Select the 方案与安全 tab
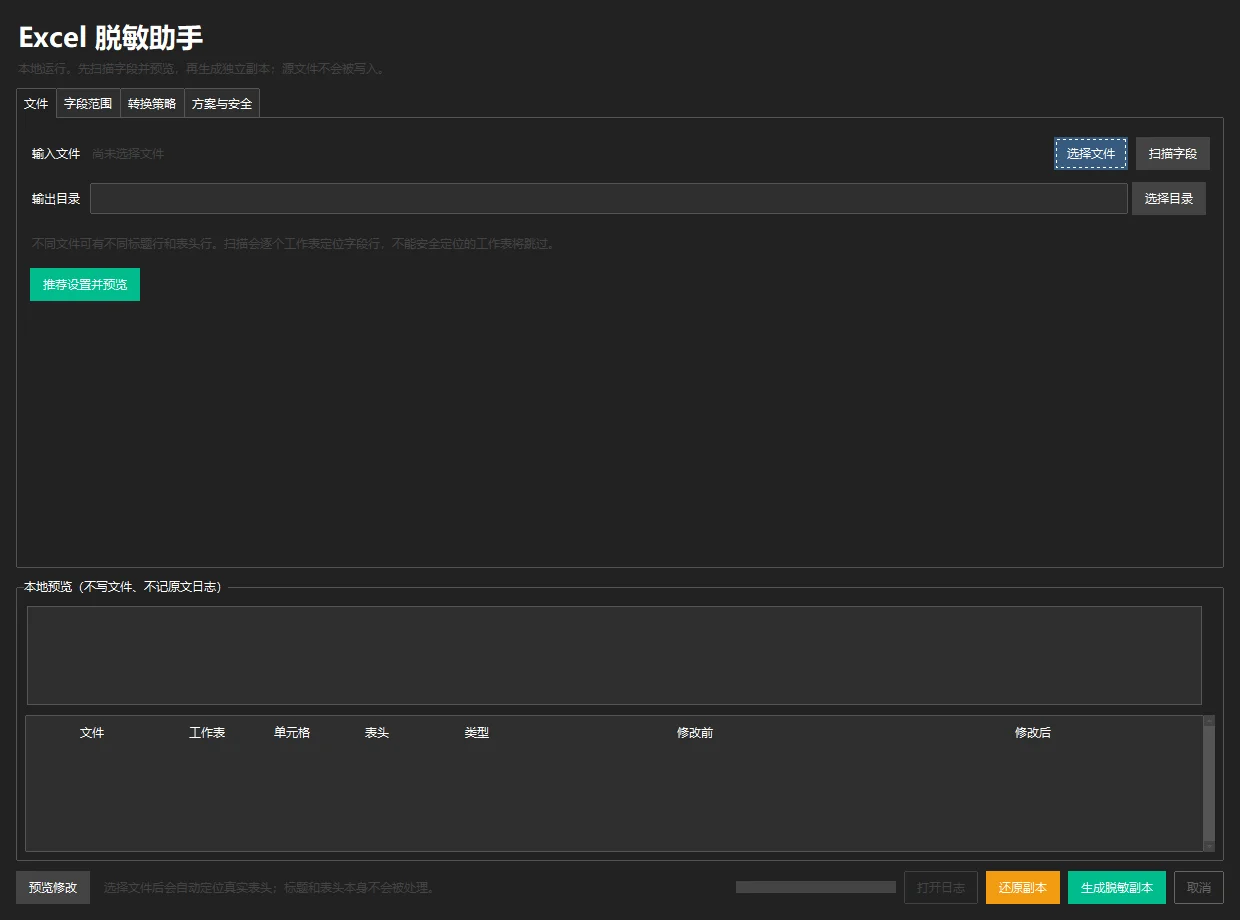1240x920 pixels. [222, 103]
